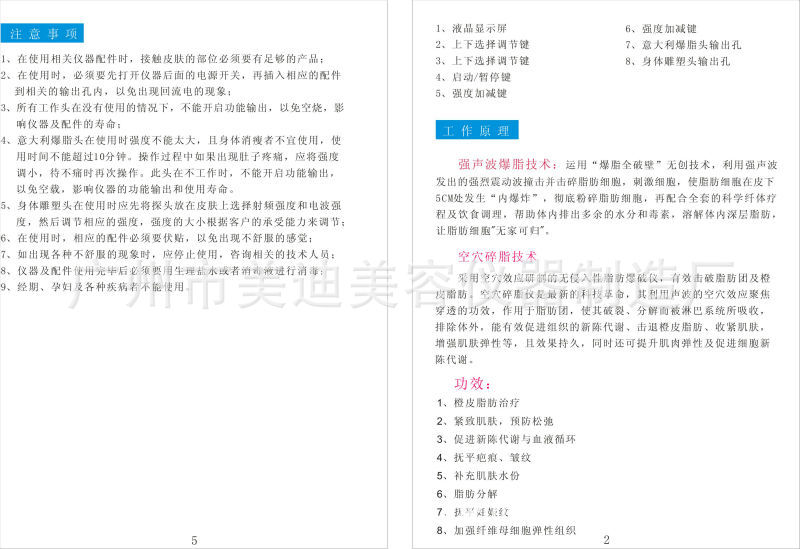
Task: Select item 4、启动/暂停键
Action: 473,78
